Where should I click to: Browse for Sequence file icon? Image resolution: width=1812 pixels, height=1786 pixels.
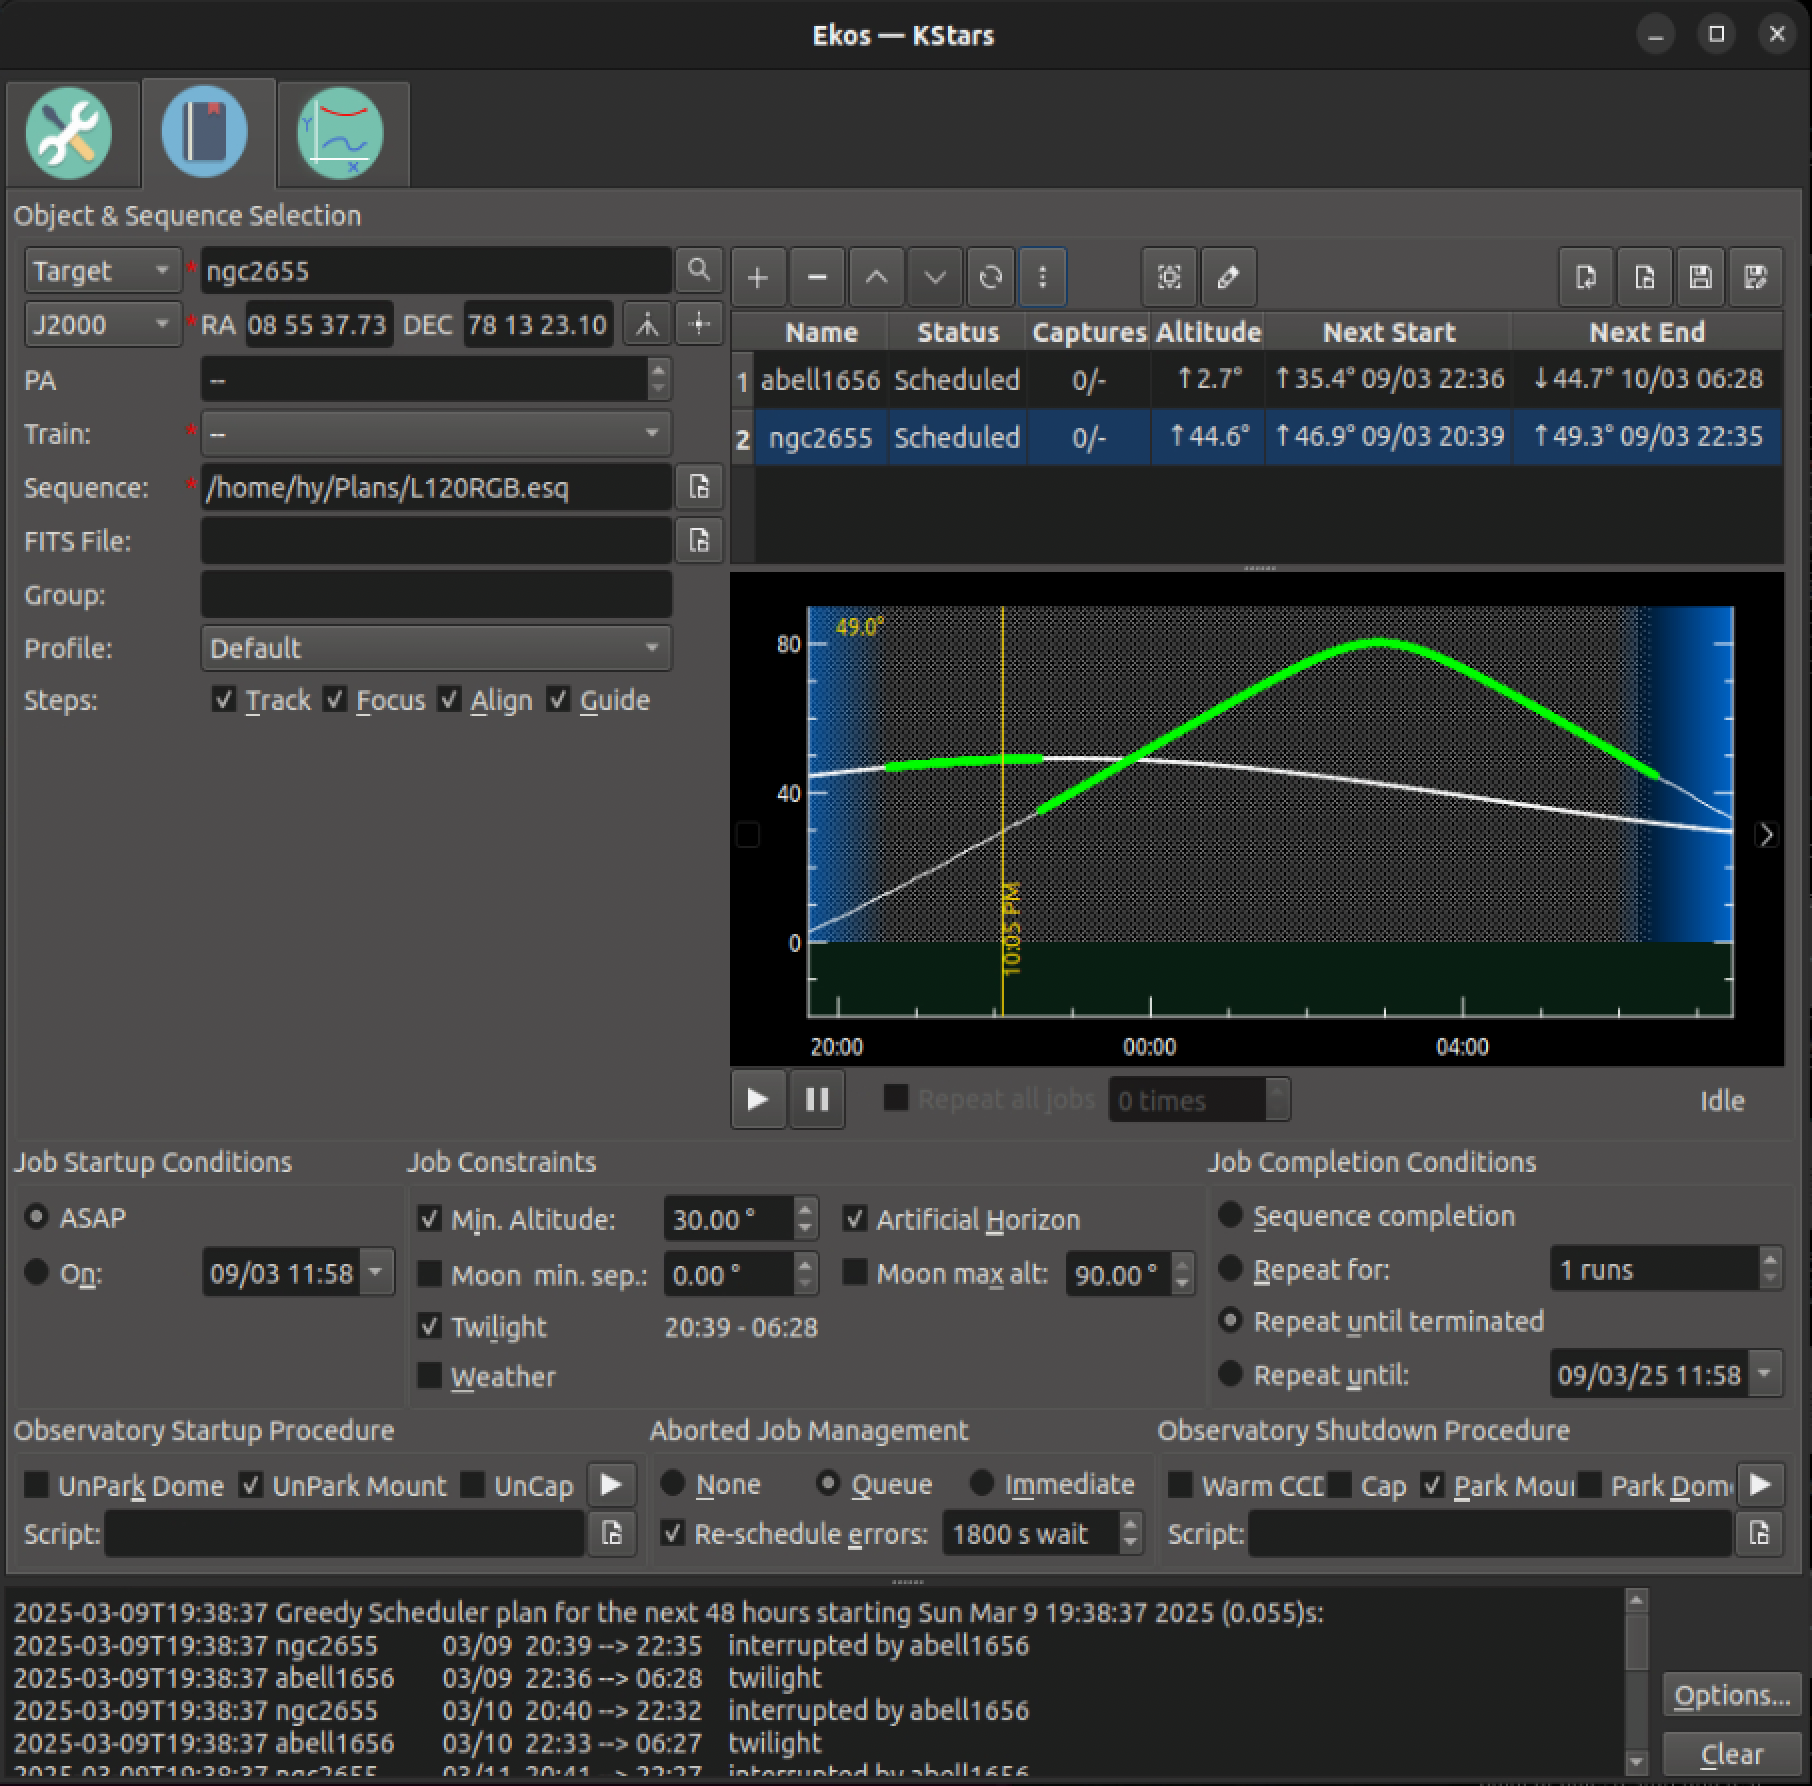(x=699, y=488)
